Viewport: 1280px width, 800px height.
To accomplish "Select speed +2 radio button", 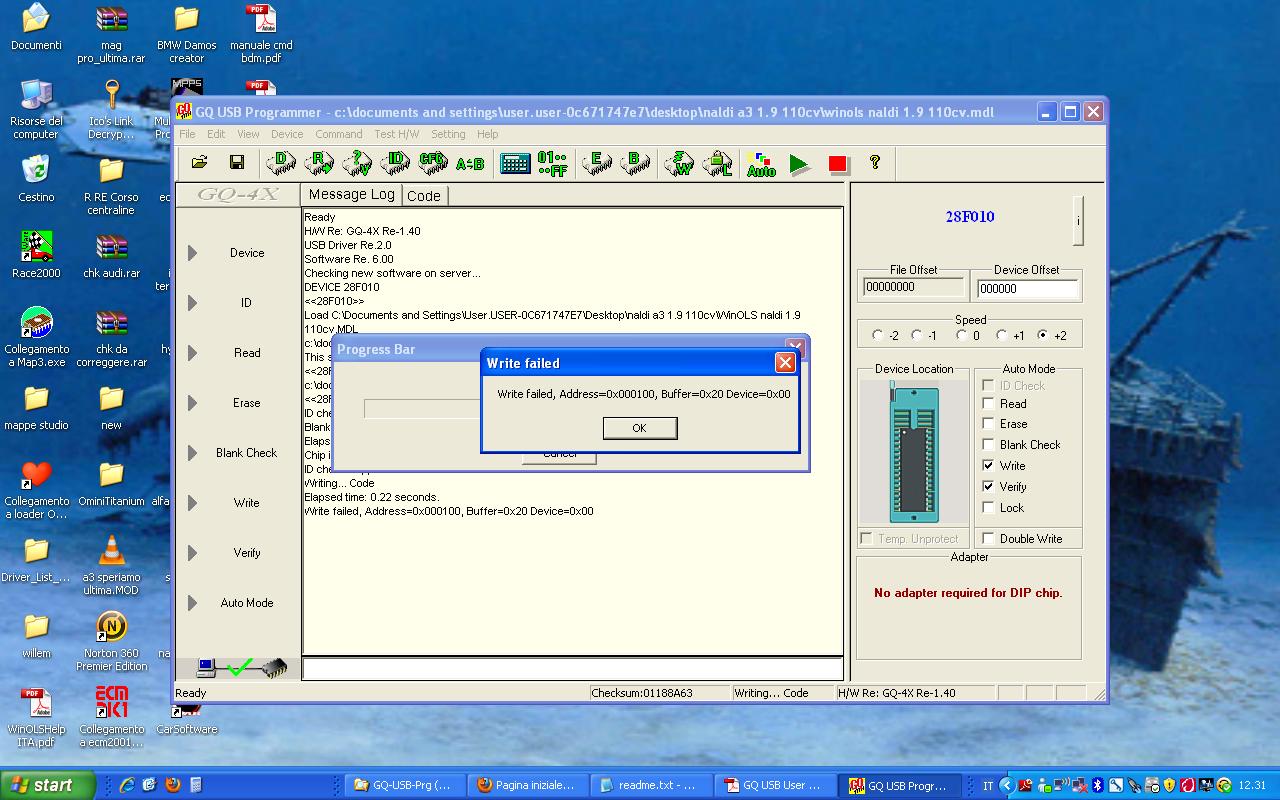I will (1044, 336).
